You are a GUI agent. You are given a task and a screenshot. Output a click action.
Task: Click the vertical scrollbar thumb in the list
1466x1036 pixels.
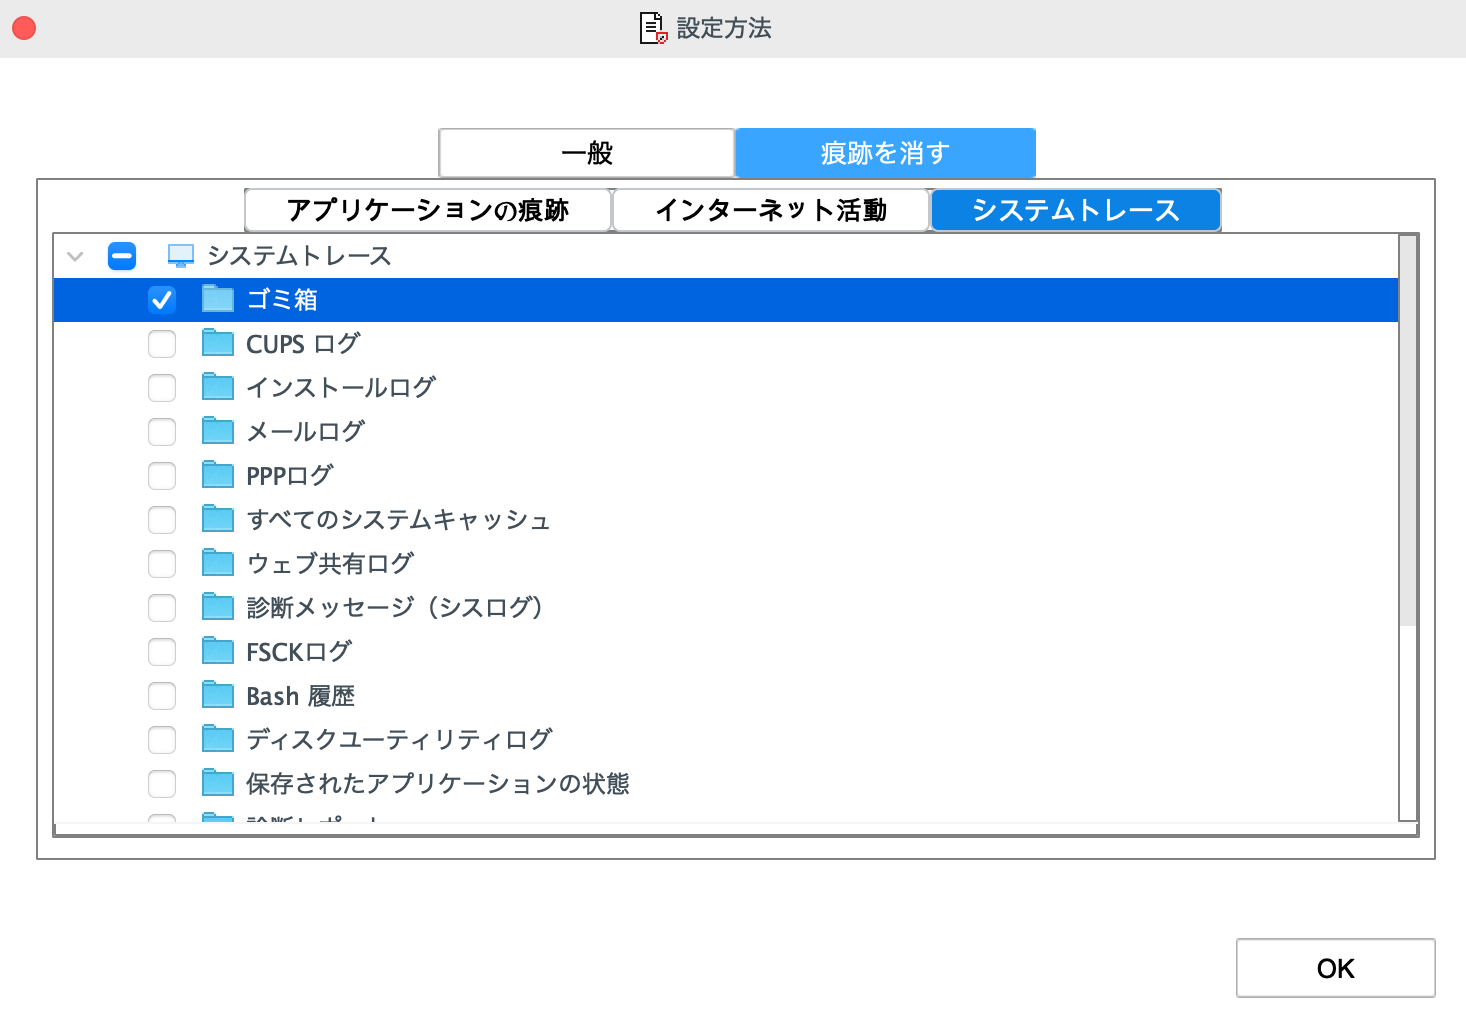[1408, 431]
